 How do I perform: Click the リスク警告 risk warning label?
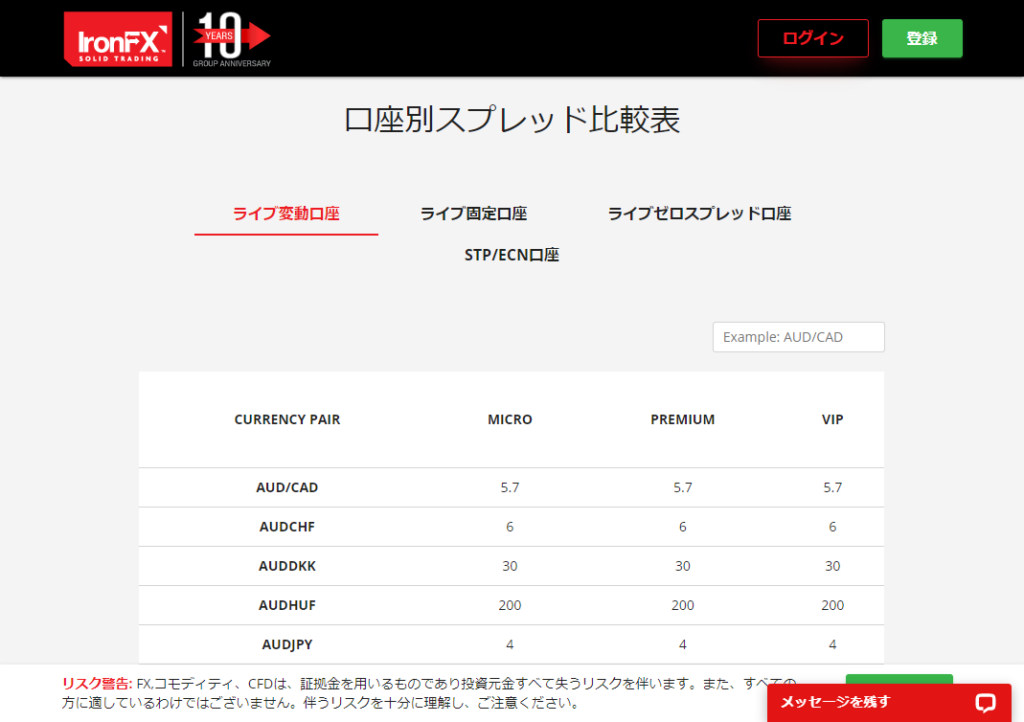point(97,683)
